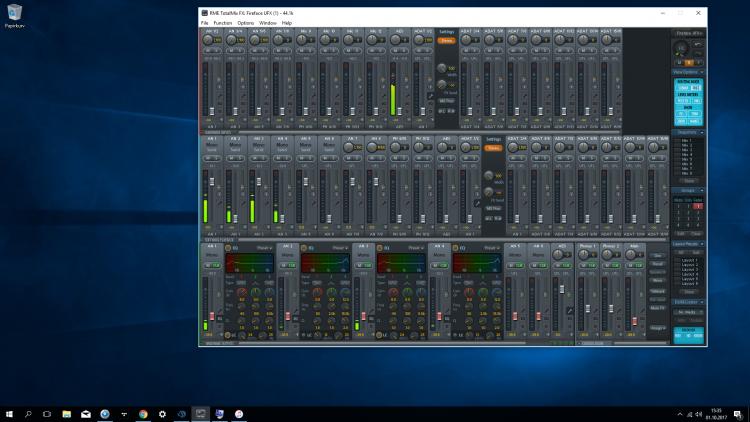Open the Window menu

267,23
